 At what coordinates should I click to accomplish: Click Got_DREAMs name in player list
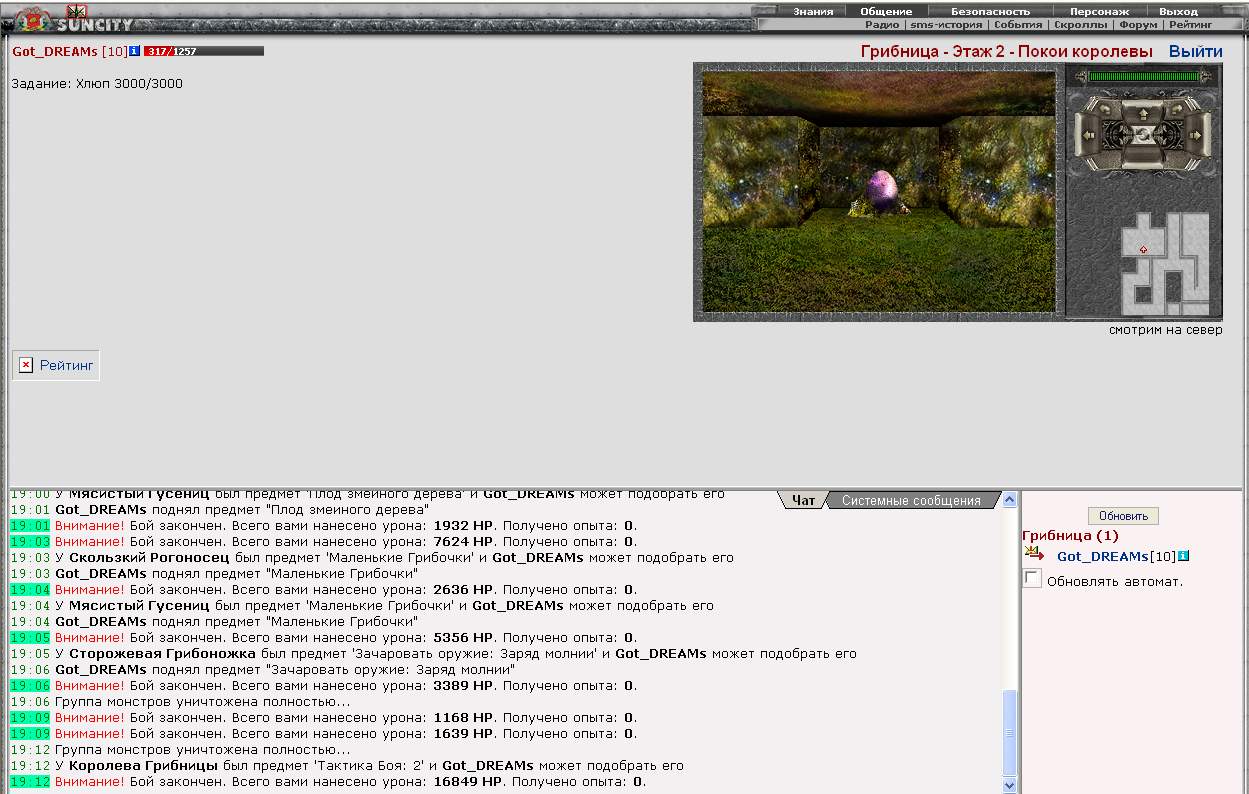pos(1102,556)
